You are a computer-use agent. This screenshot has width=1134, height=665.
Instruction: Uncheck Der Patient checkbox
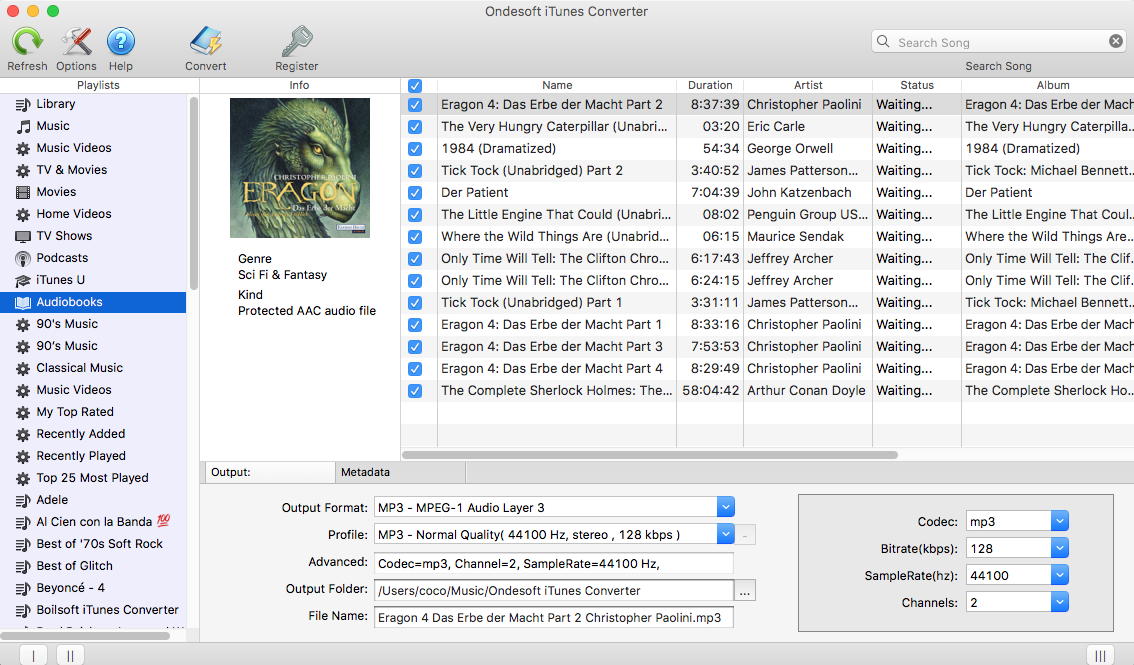click(x=415, y=193)
